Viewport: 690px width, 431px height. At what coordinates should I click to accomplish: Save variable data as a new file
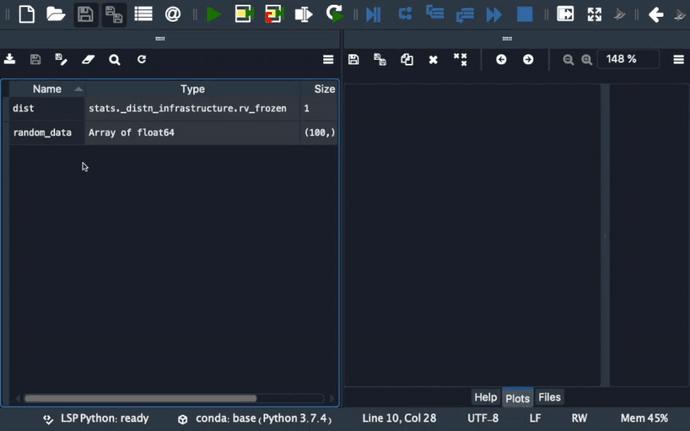(x=61, y=59)
